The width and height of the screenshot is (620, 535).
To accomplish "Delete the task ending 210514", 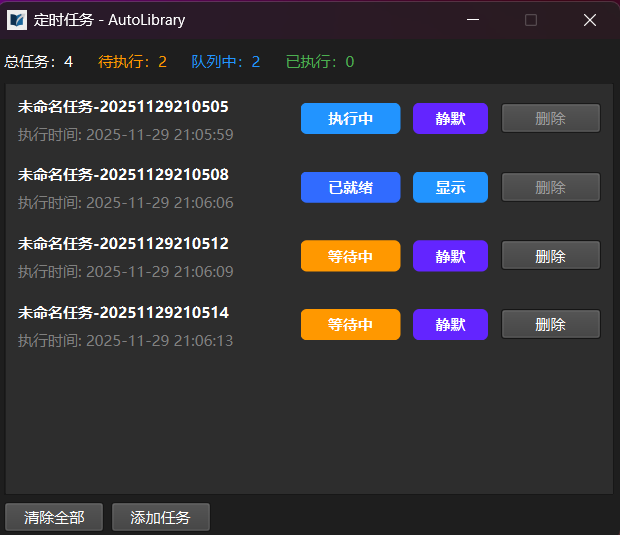I will point(550,325).
